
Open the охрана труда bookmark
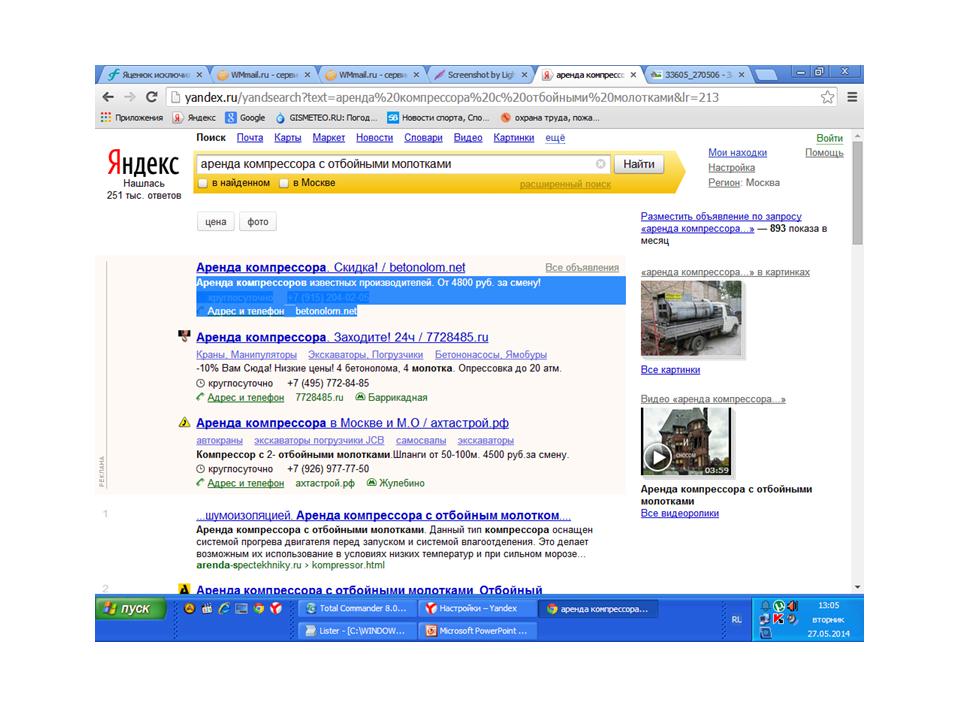tap(550, 118)
